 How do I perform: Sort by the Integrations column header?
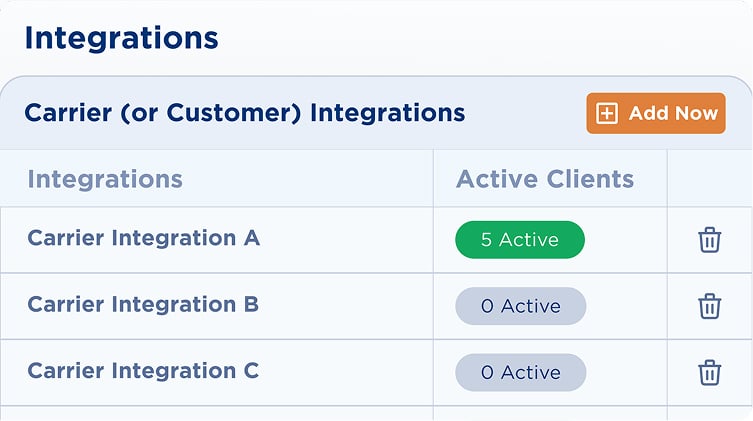[x=105, y=179]
